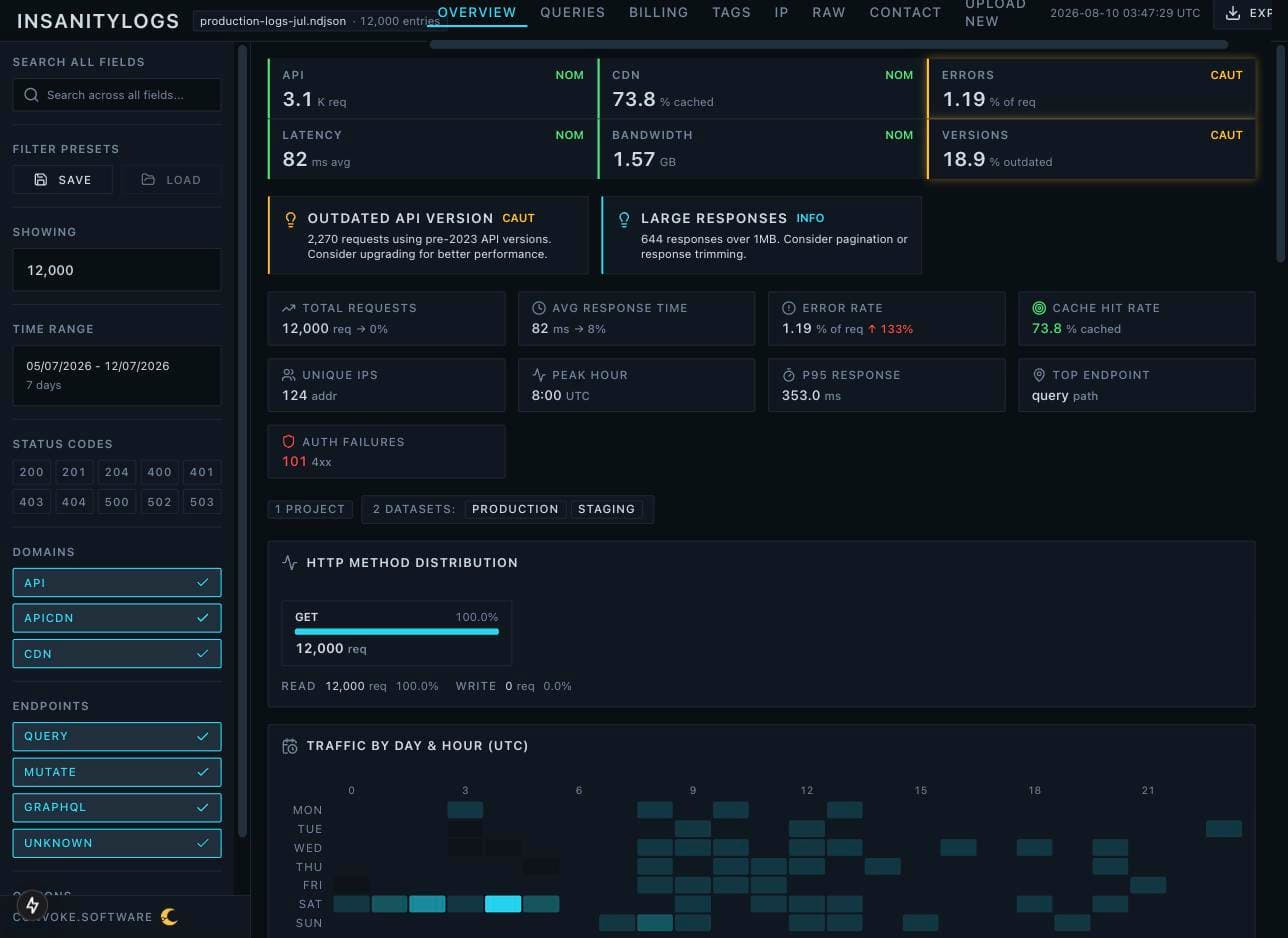Open the Showing 12,000 entries selector
The width and height of the screenshot is (1288, 938).
pyautogui.click(x=117, y=270)
